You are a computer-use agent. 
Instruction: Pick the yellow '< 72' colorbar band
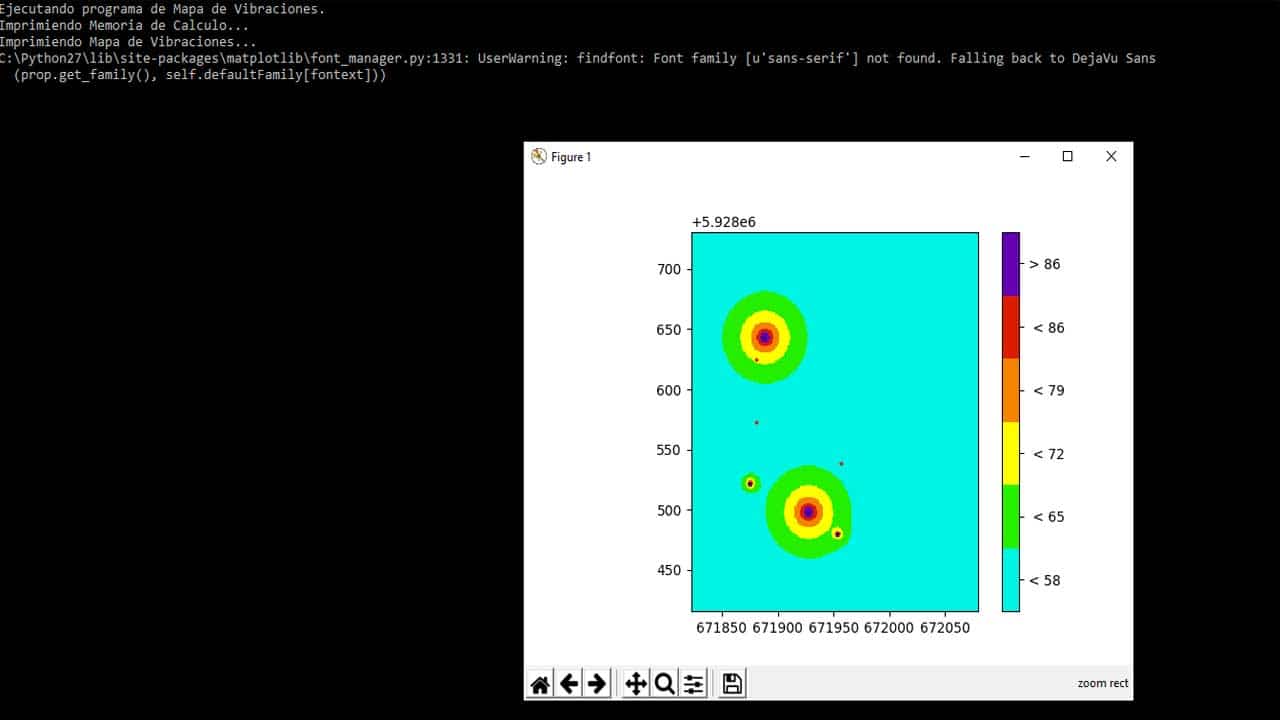pos(1011,453)
